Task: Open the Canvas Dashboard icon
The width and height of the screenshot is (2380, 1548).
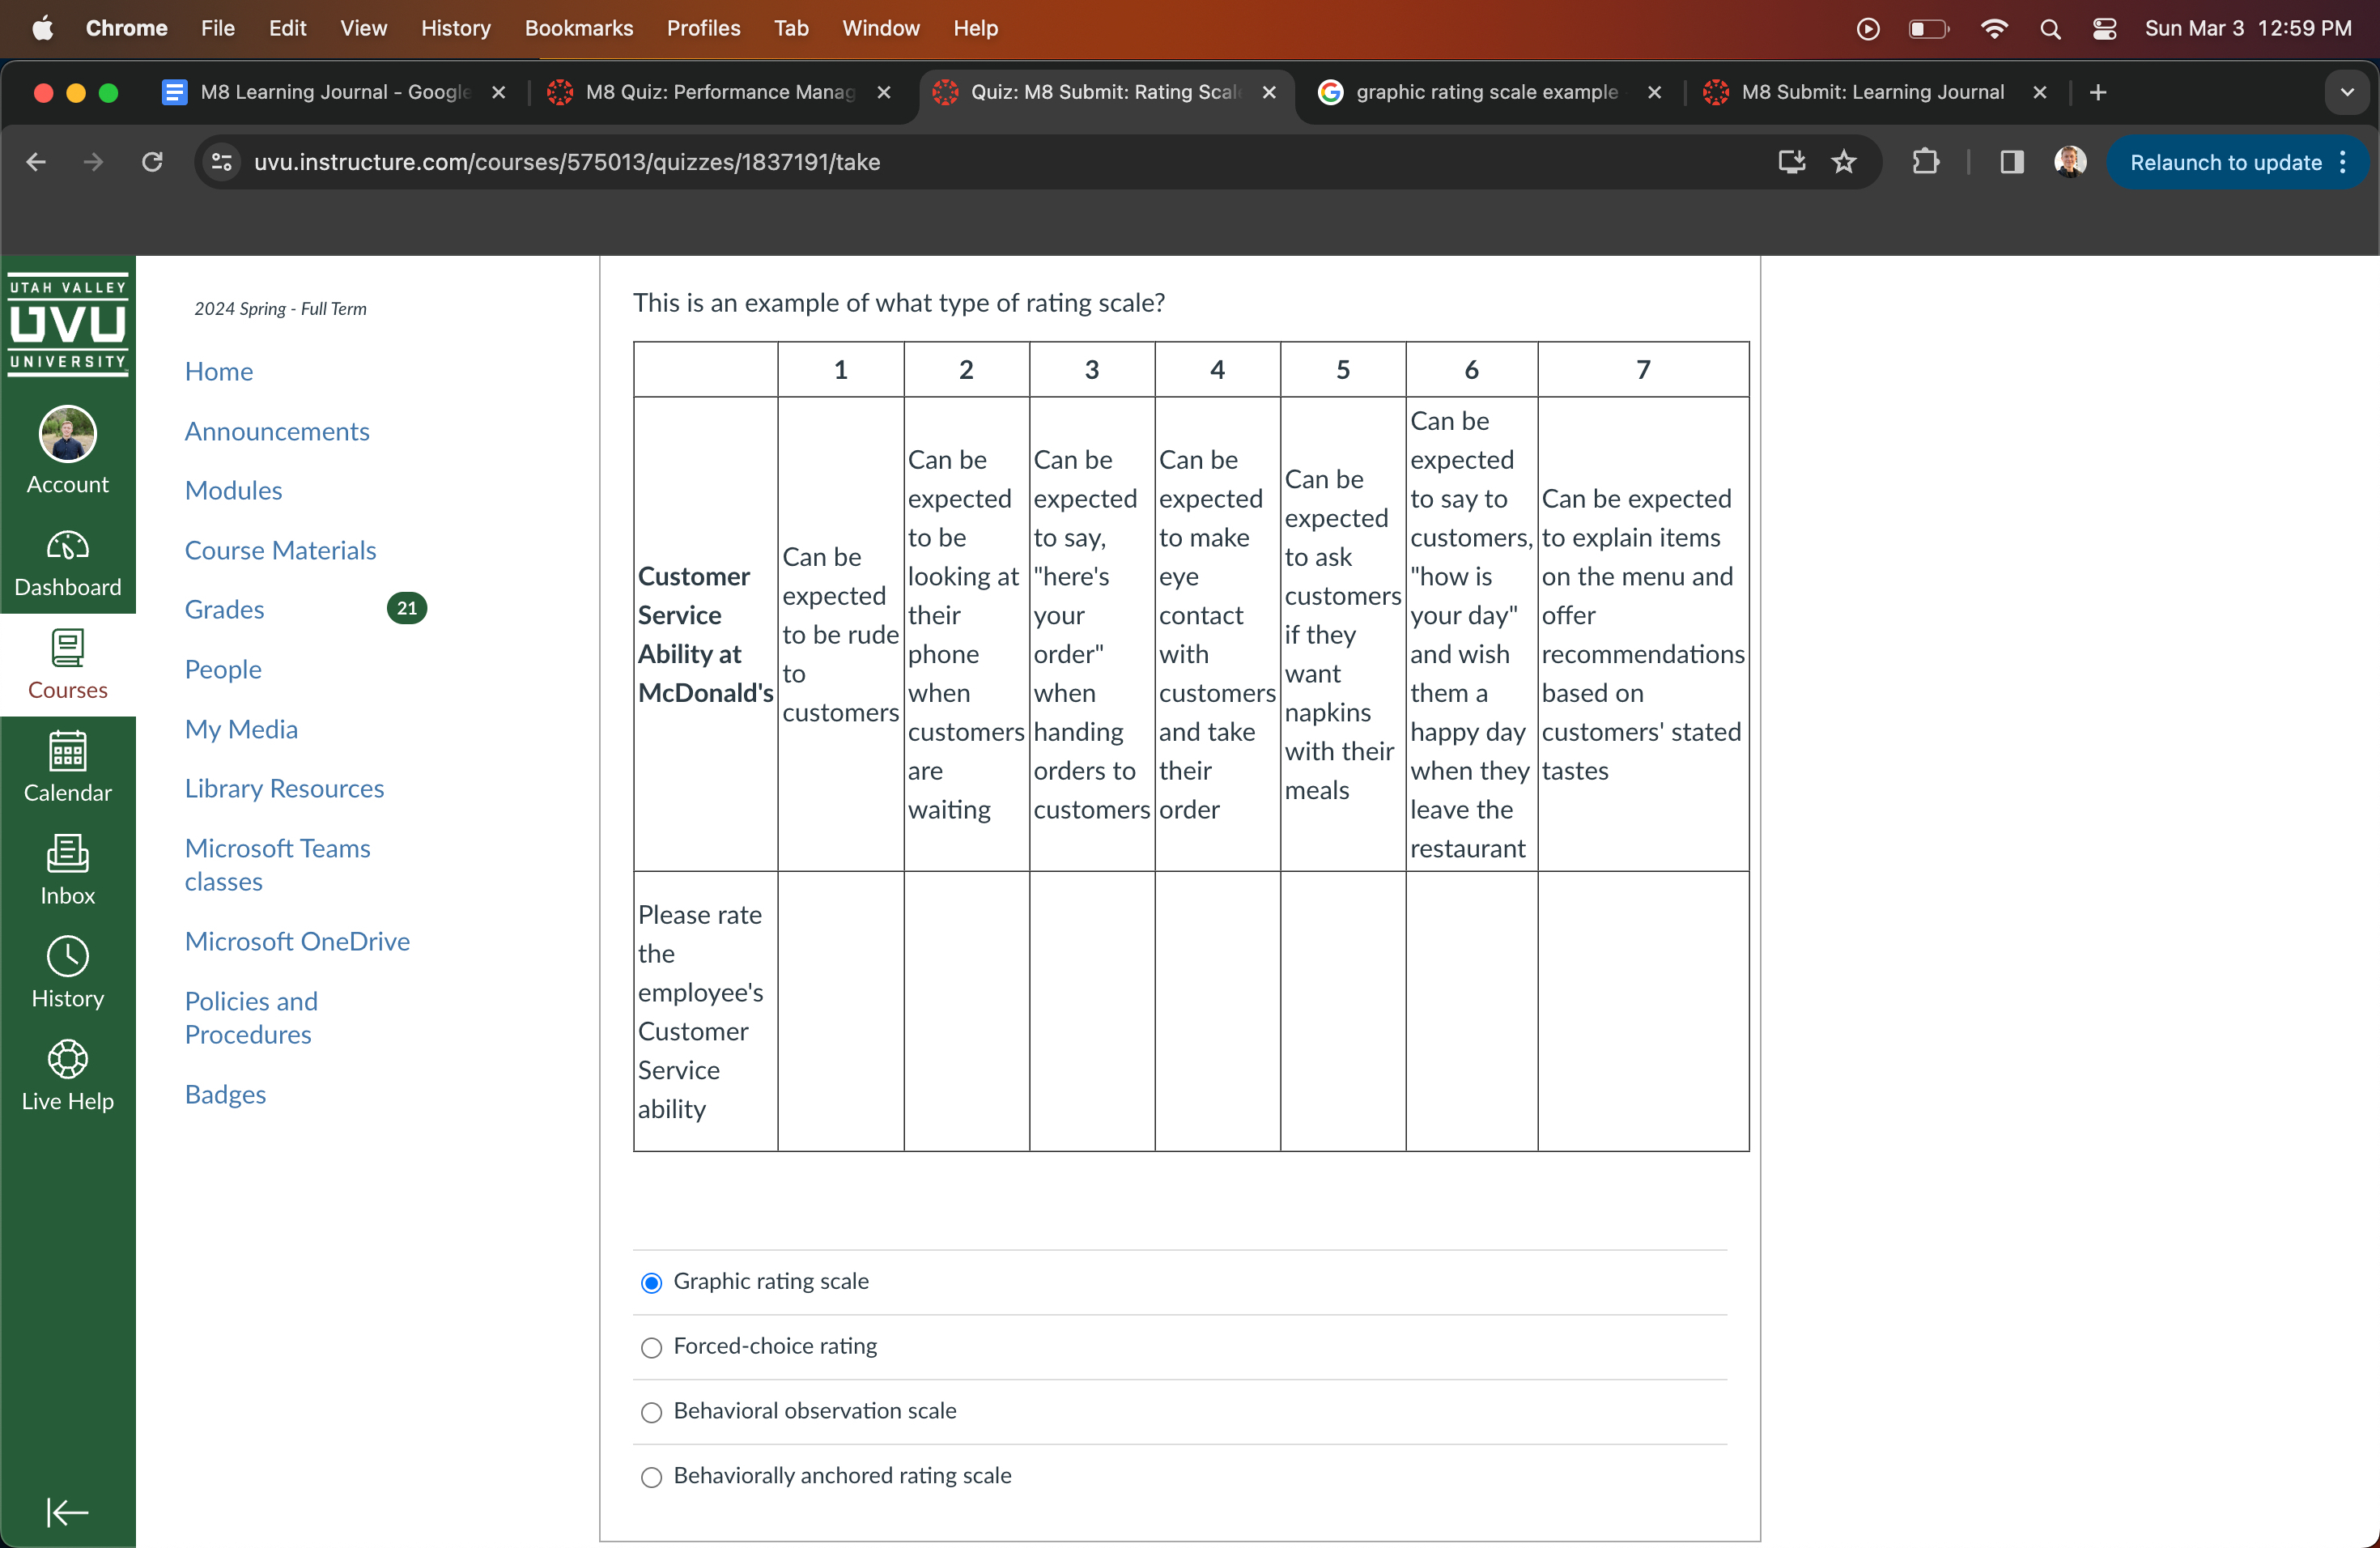Action: pyautogui.click(x=67, y=562)
